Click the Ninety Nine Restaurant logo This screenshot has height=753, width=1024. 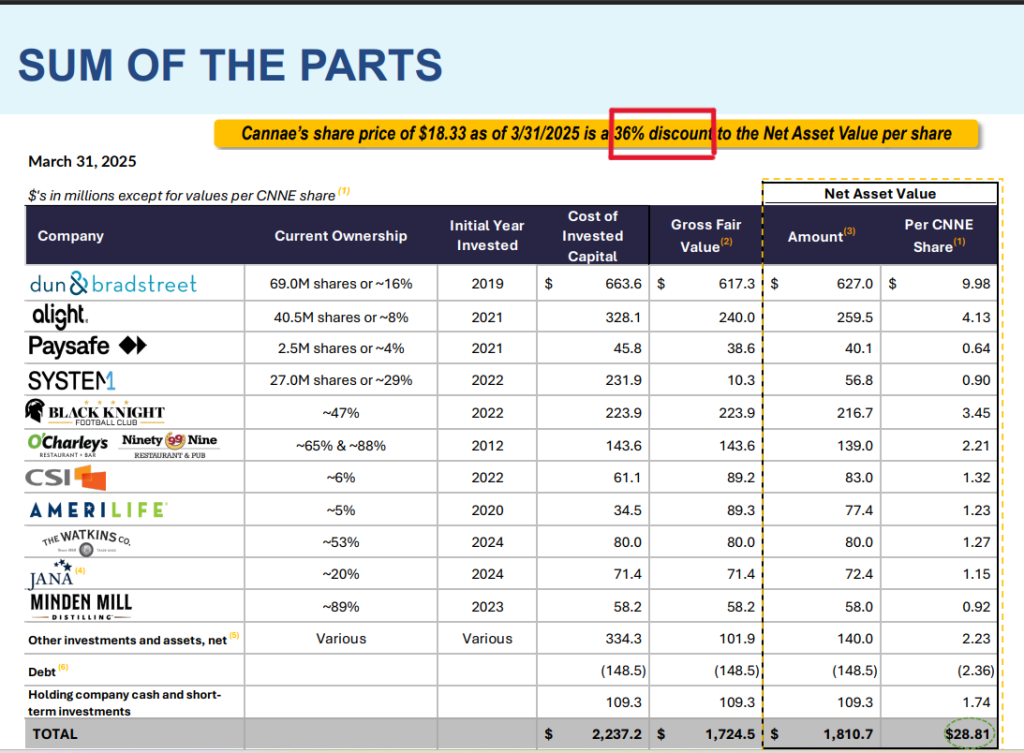(169, 443)
